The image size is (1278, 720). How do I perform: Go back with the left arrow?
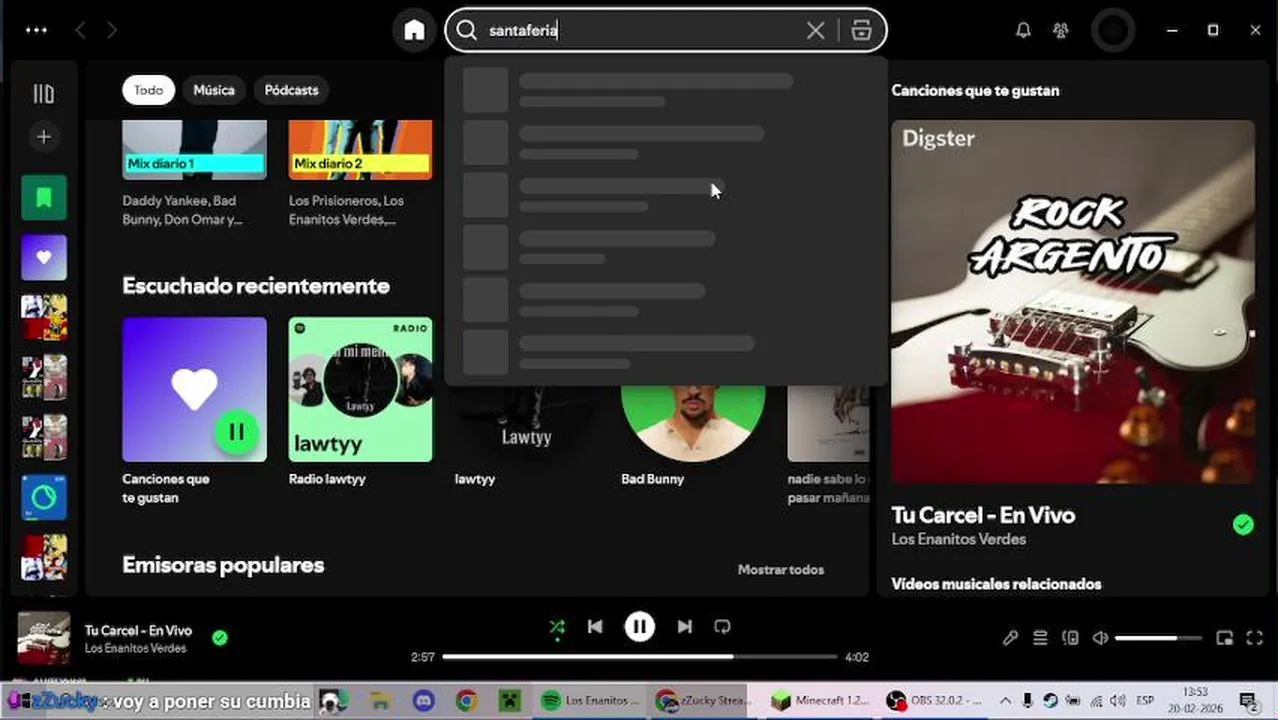pos(80,30)
